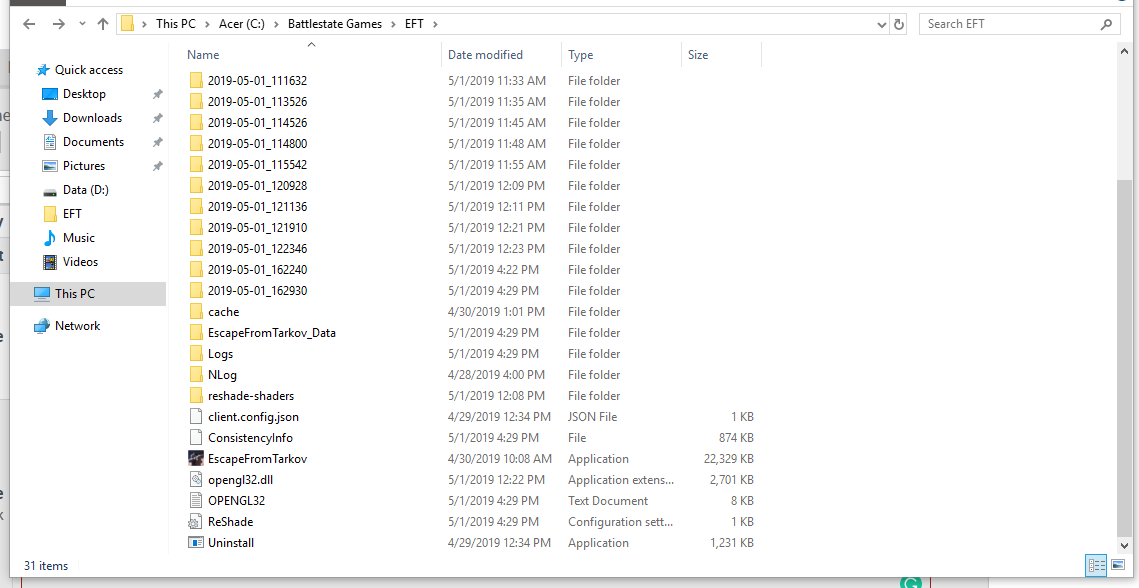The image size is (1139, 588).
Task: Expand chevron after This PC breadcrumb
Action: tap(207, 24)
